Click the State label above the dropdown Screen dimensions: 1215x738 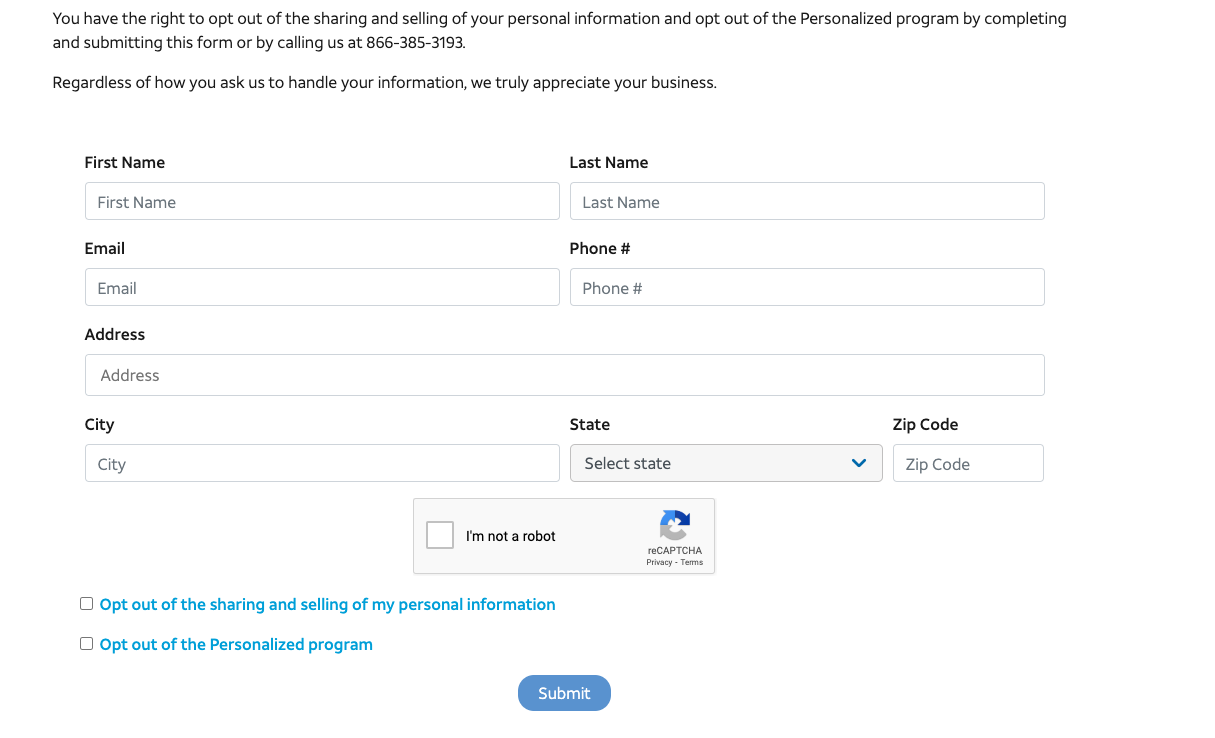click(589, 424)
